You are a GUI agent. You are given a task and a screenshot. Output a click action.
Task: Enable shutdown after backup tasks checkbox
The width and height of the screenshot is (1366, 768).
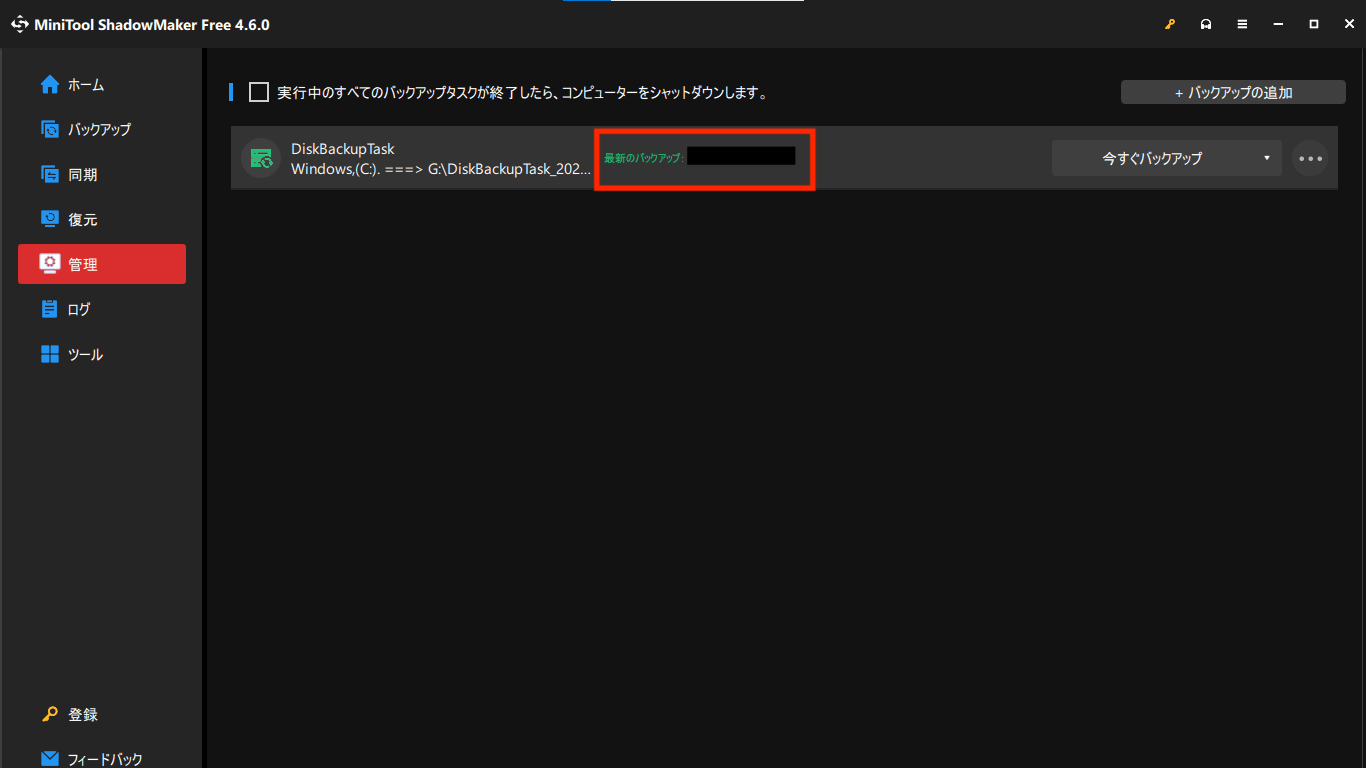coord(259,93)
